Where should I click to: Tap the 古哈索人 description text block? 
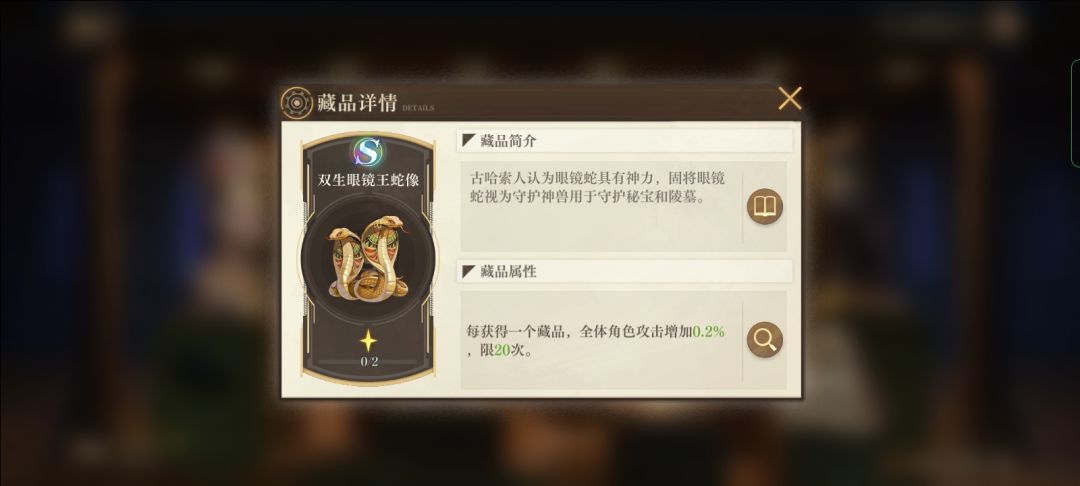(597, 188)
